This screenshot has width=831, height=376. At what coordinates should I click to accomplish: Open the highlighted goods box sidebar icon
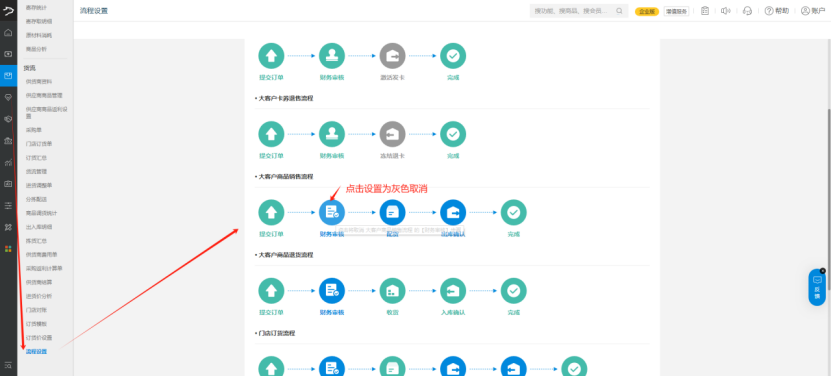(x=8, y=75)
